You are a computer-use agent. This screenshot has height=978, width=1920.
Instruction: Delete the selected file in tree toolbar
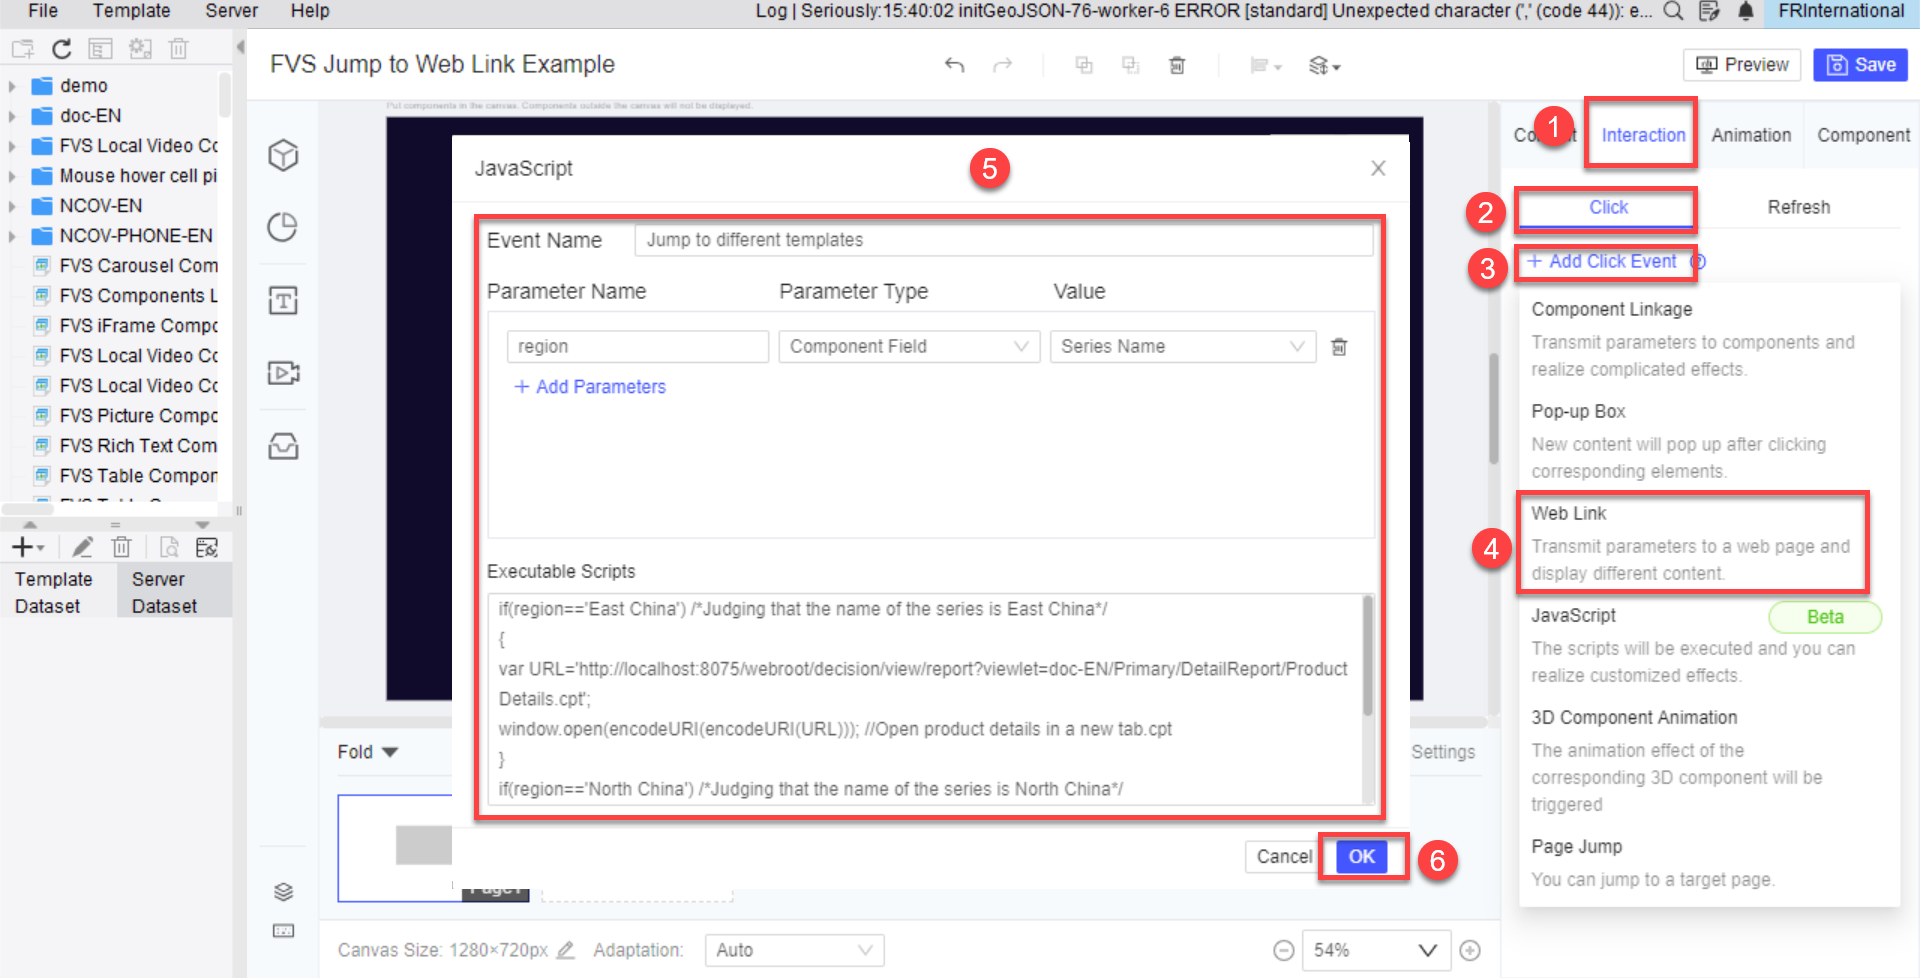(x=178, y=49)
